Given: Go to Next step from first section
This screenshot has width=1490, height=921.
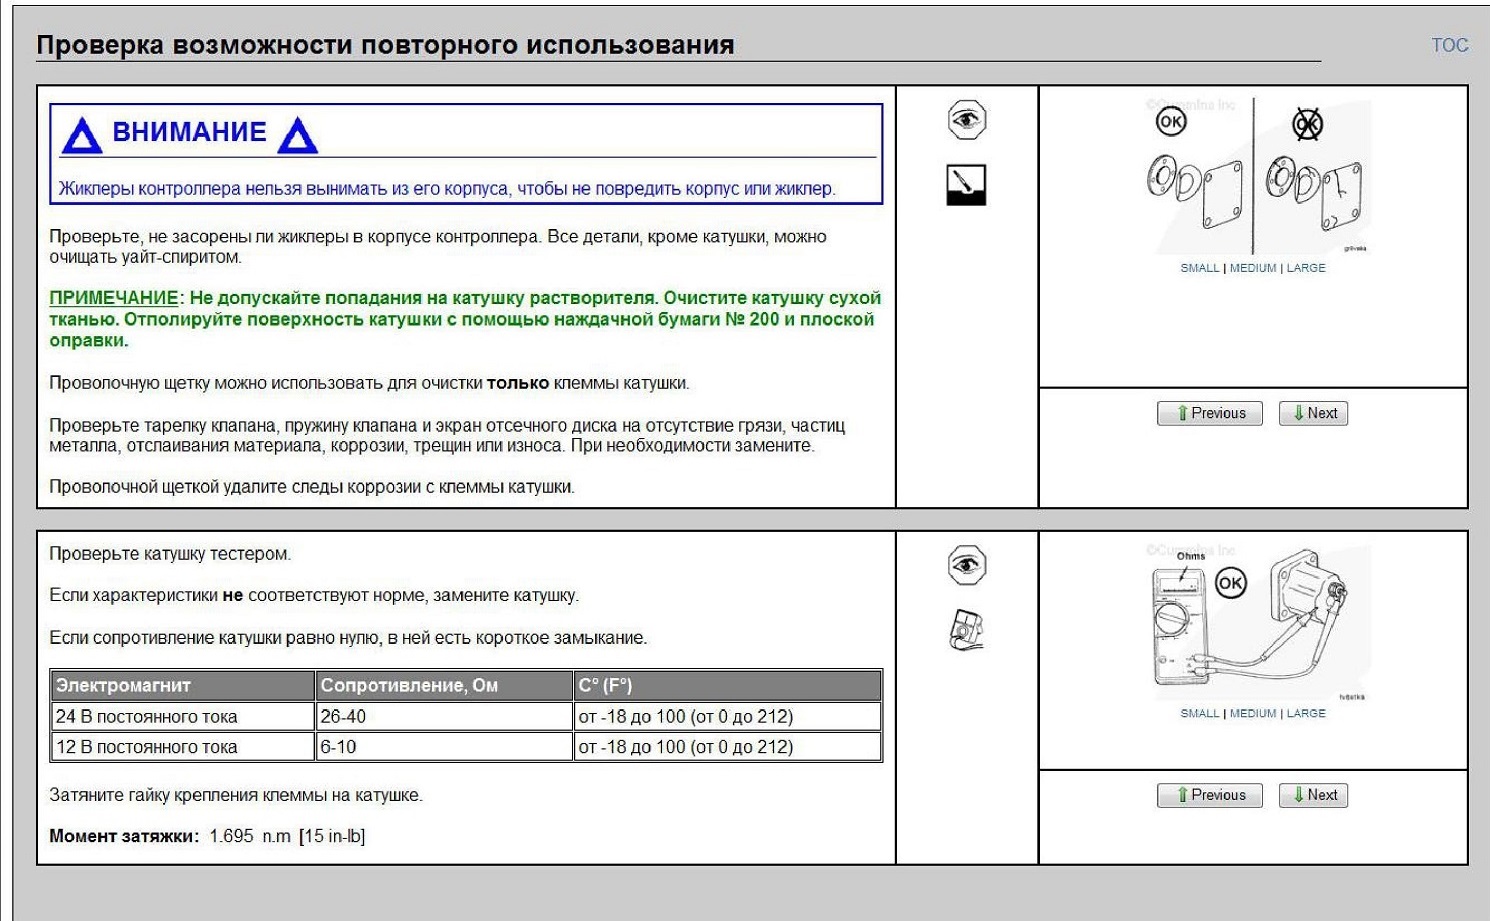Looking at the screenshot, I should [1313, 413].
